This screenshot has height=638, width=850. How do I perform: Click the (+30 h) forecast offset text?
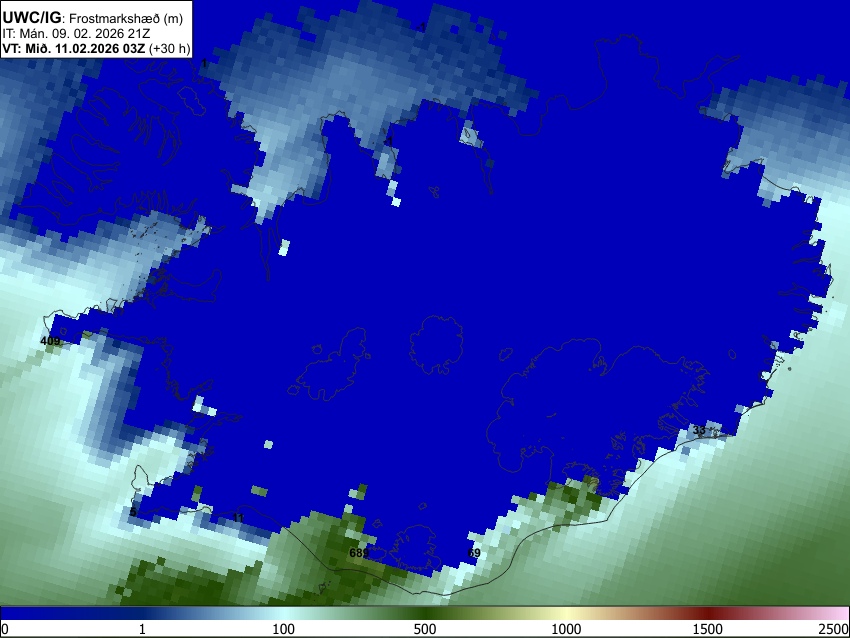click(x=170, y=48)
